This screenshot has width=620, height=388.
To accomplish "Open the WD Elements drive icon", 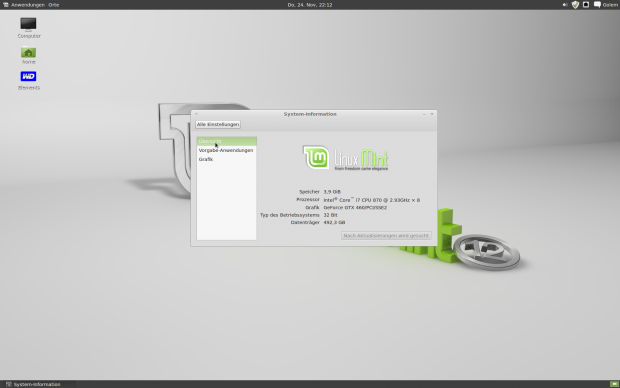I will [28, 76].
